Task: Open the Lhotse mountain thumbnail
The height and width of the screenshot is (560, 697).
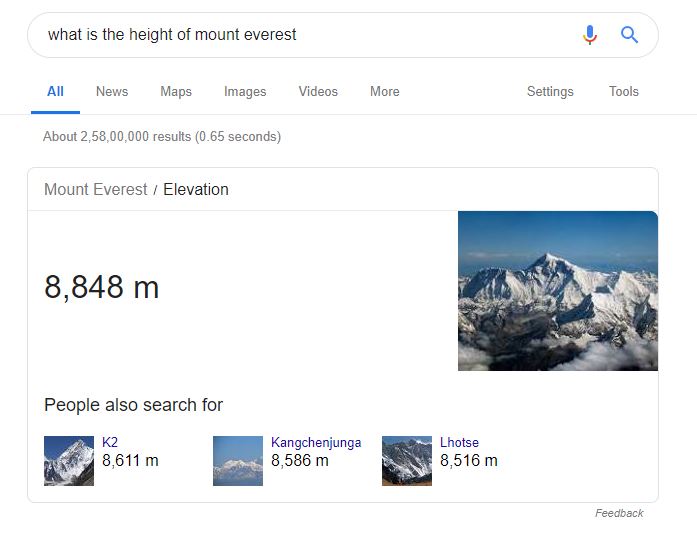Action: pos(407,461)
